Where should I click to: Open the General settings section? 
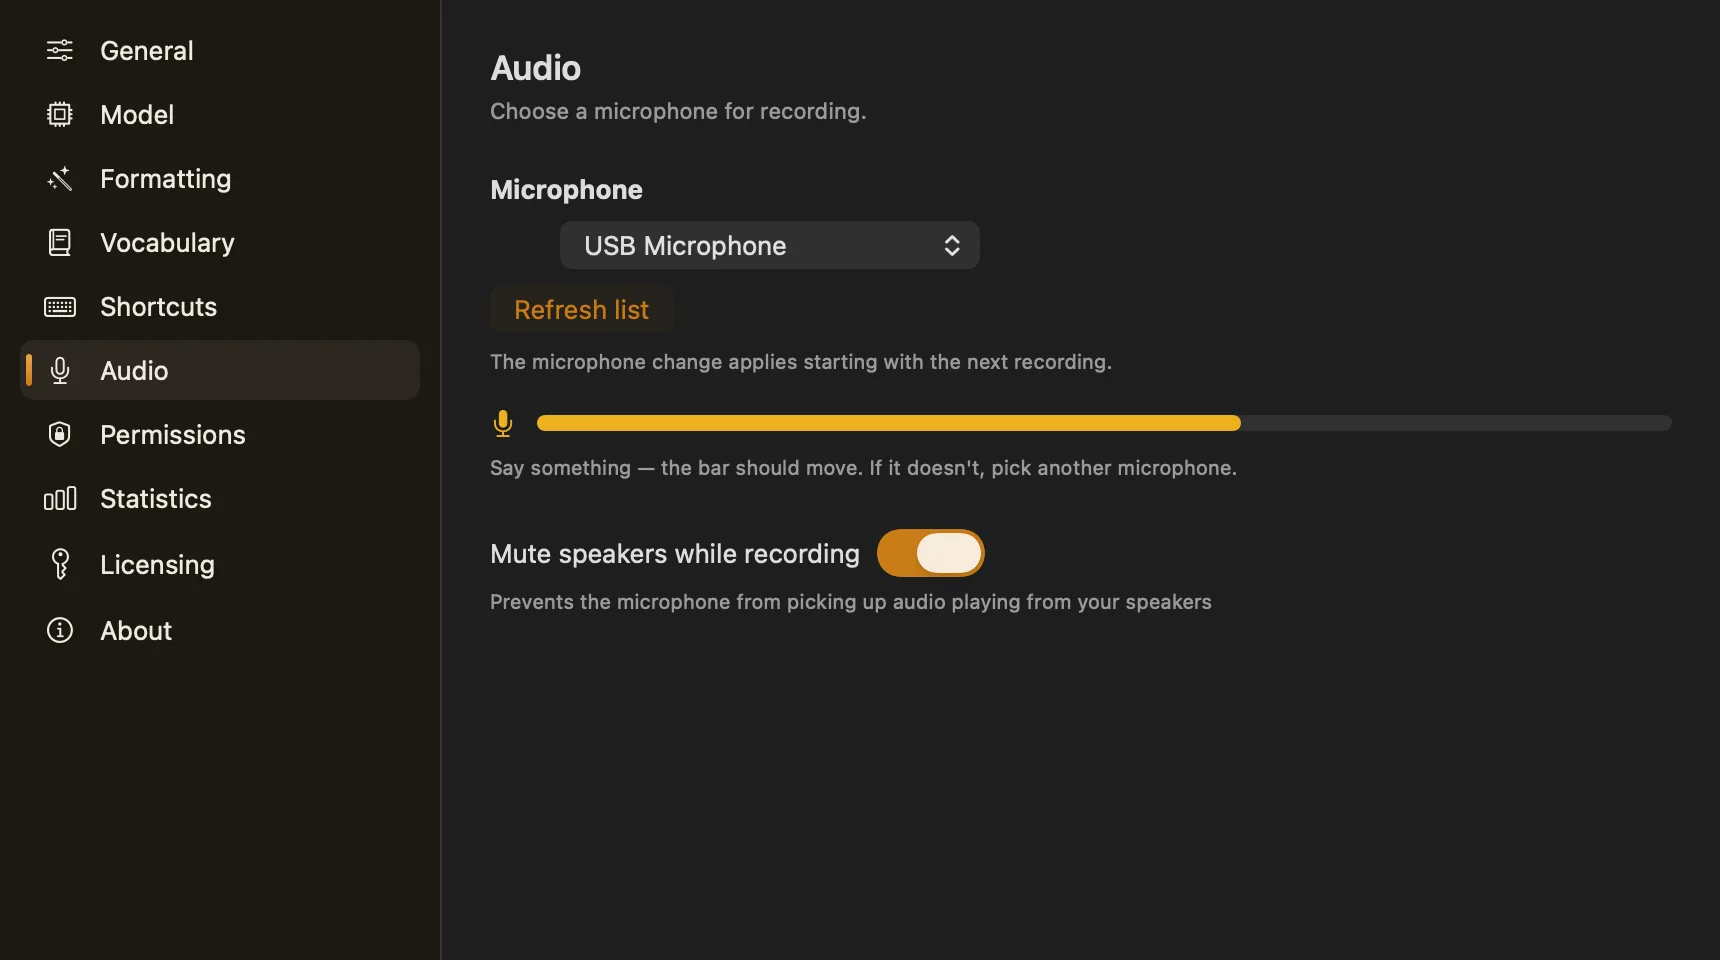pos(220,50)
